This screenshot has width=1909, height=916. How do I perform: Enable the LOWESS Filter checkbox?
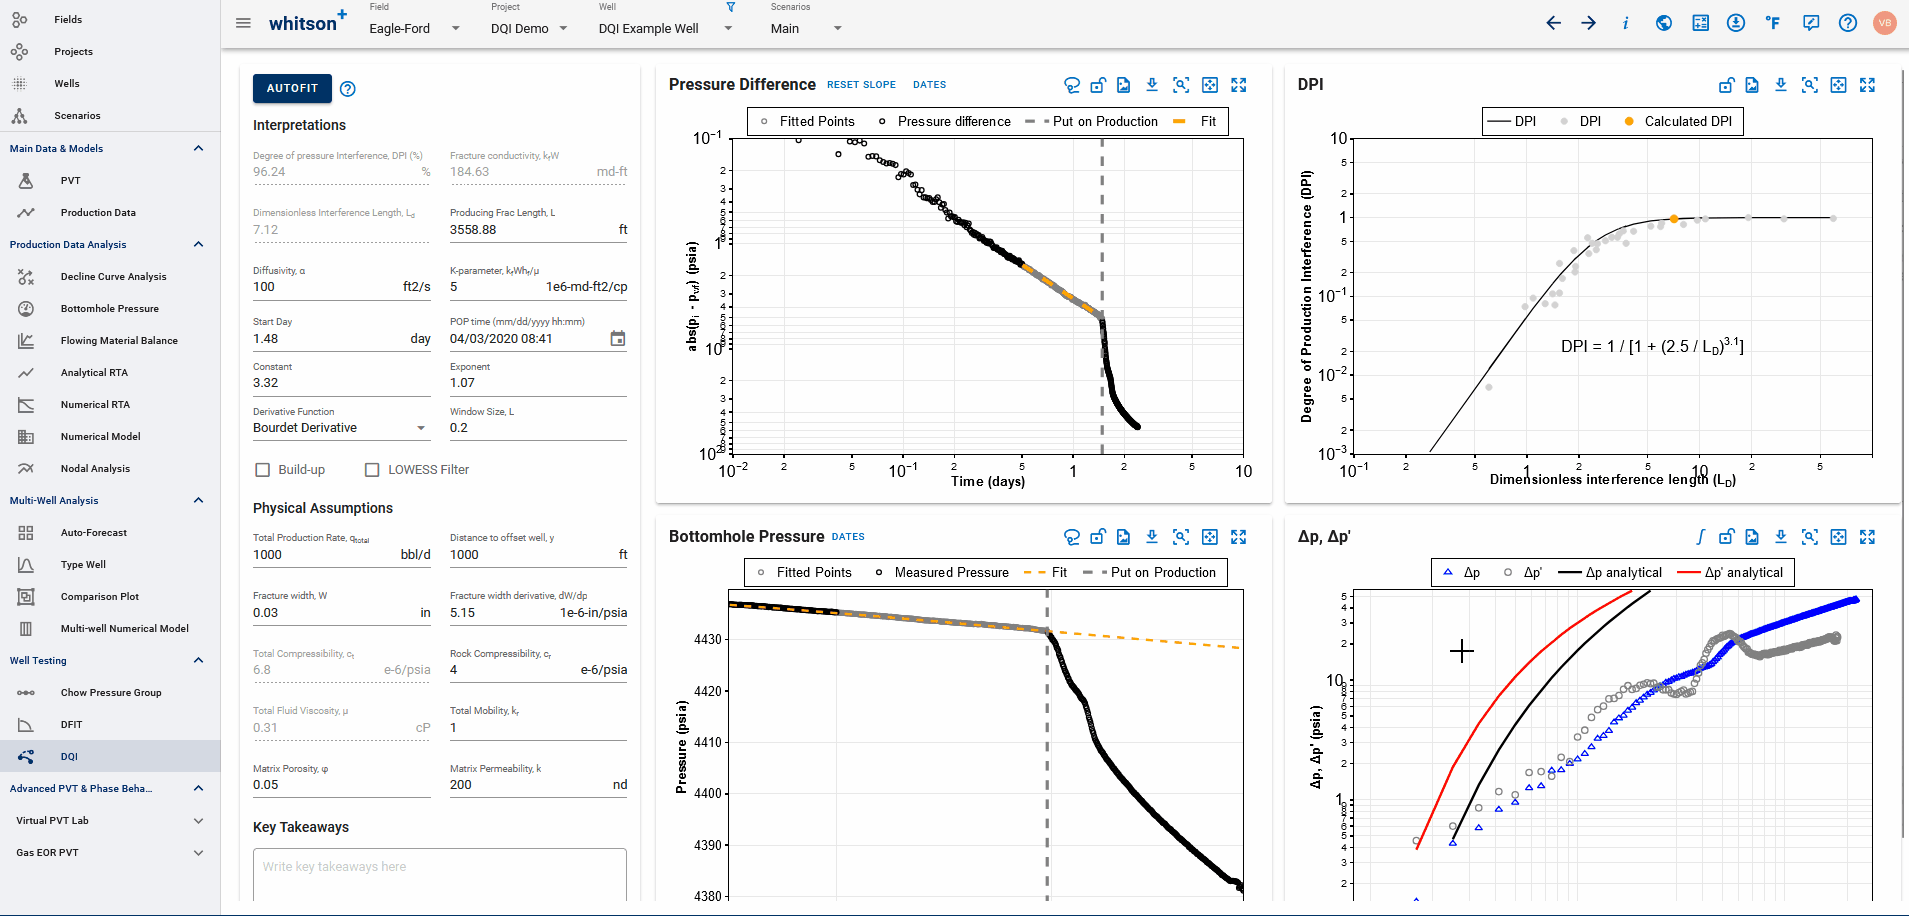pos(372,470)
